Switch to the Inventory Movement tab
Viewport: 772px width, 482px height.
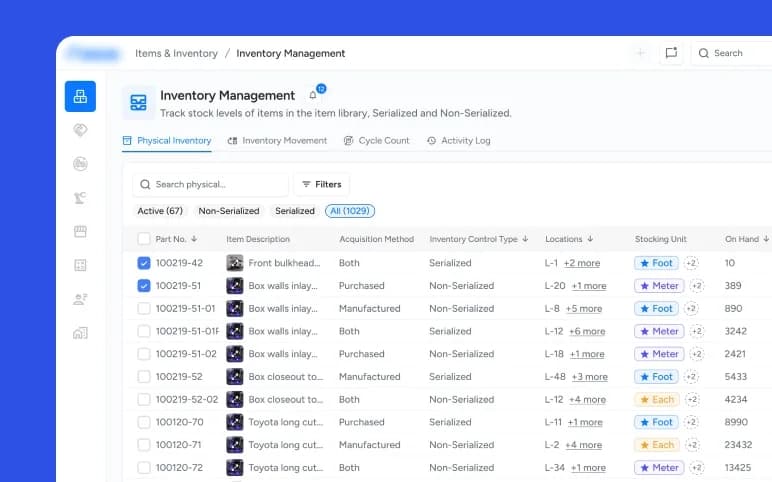pos(277,141)
